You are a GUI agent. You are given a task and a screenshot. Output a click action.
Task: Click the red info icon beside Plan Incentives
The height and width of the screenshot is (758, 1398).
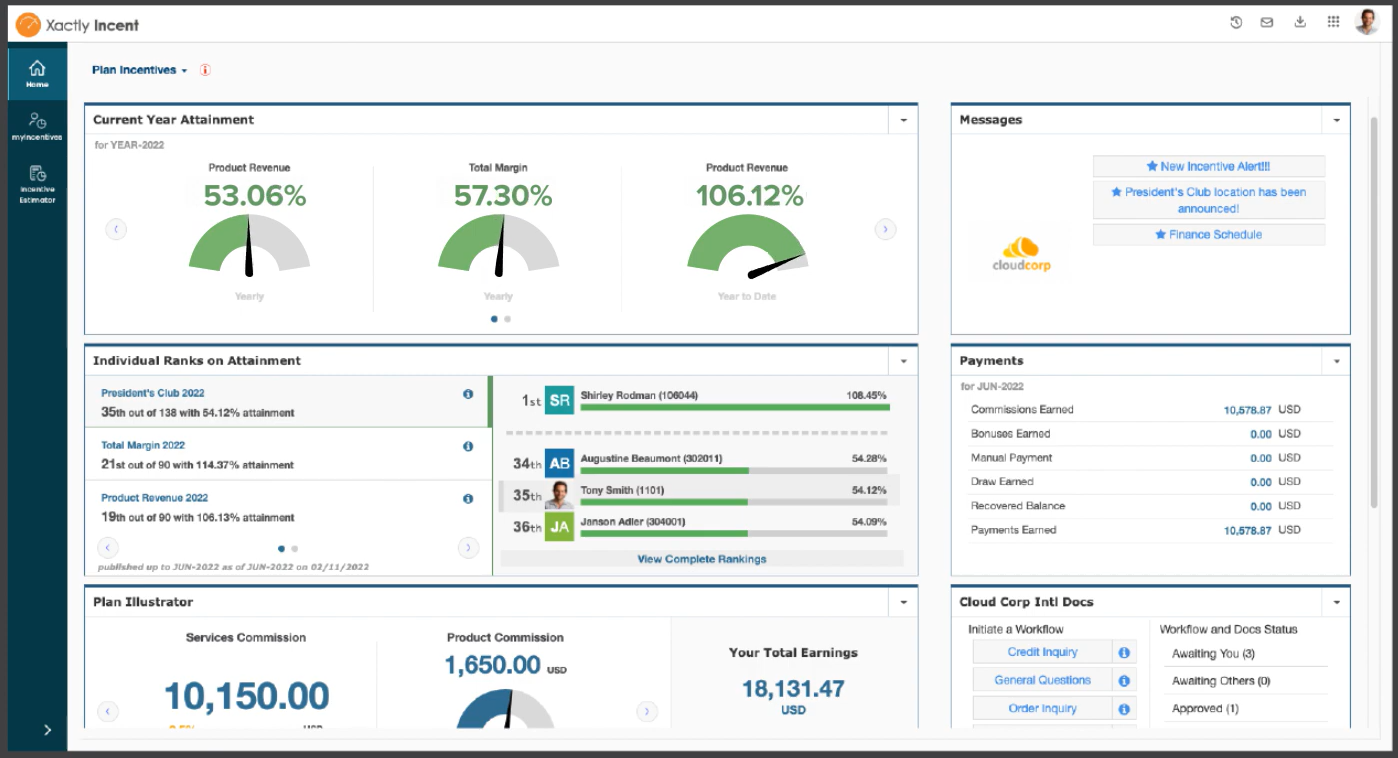pyautogui.click(x=205, y=70)
